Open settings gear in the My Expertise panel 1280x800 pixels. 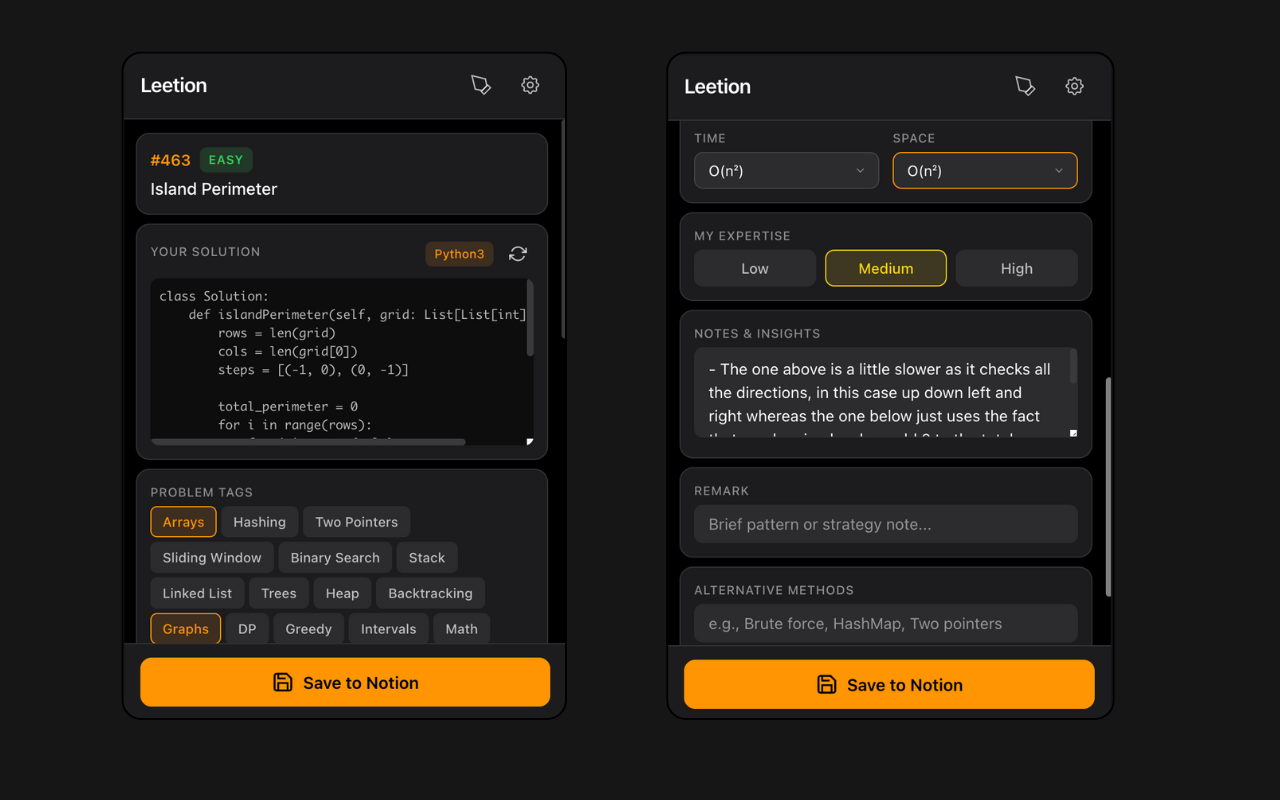click(x=1074, y=86)
